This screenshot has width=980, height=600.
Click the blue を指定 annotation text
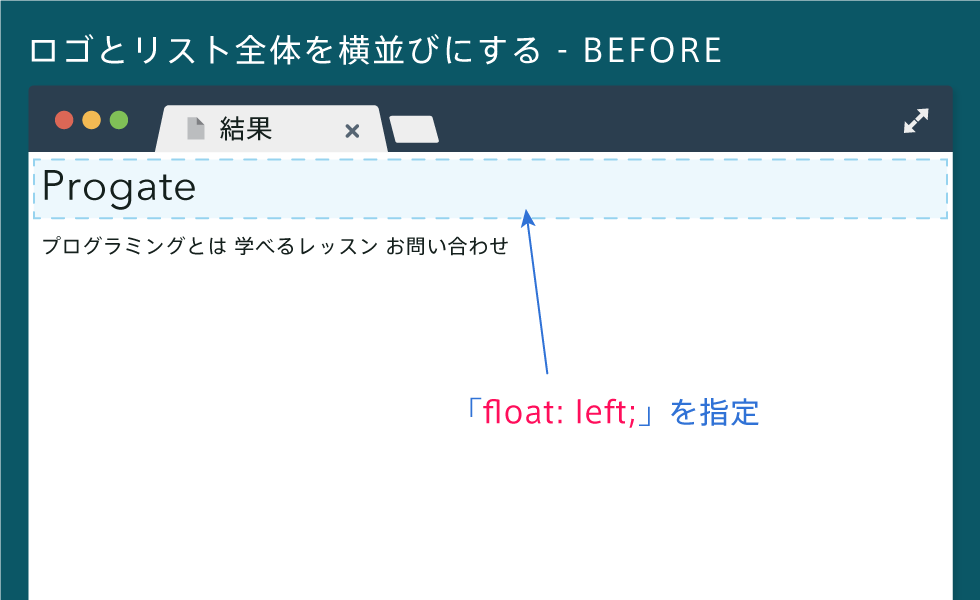click(x=714, y=412)
